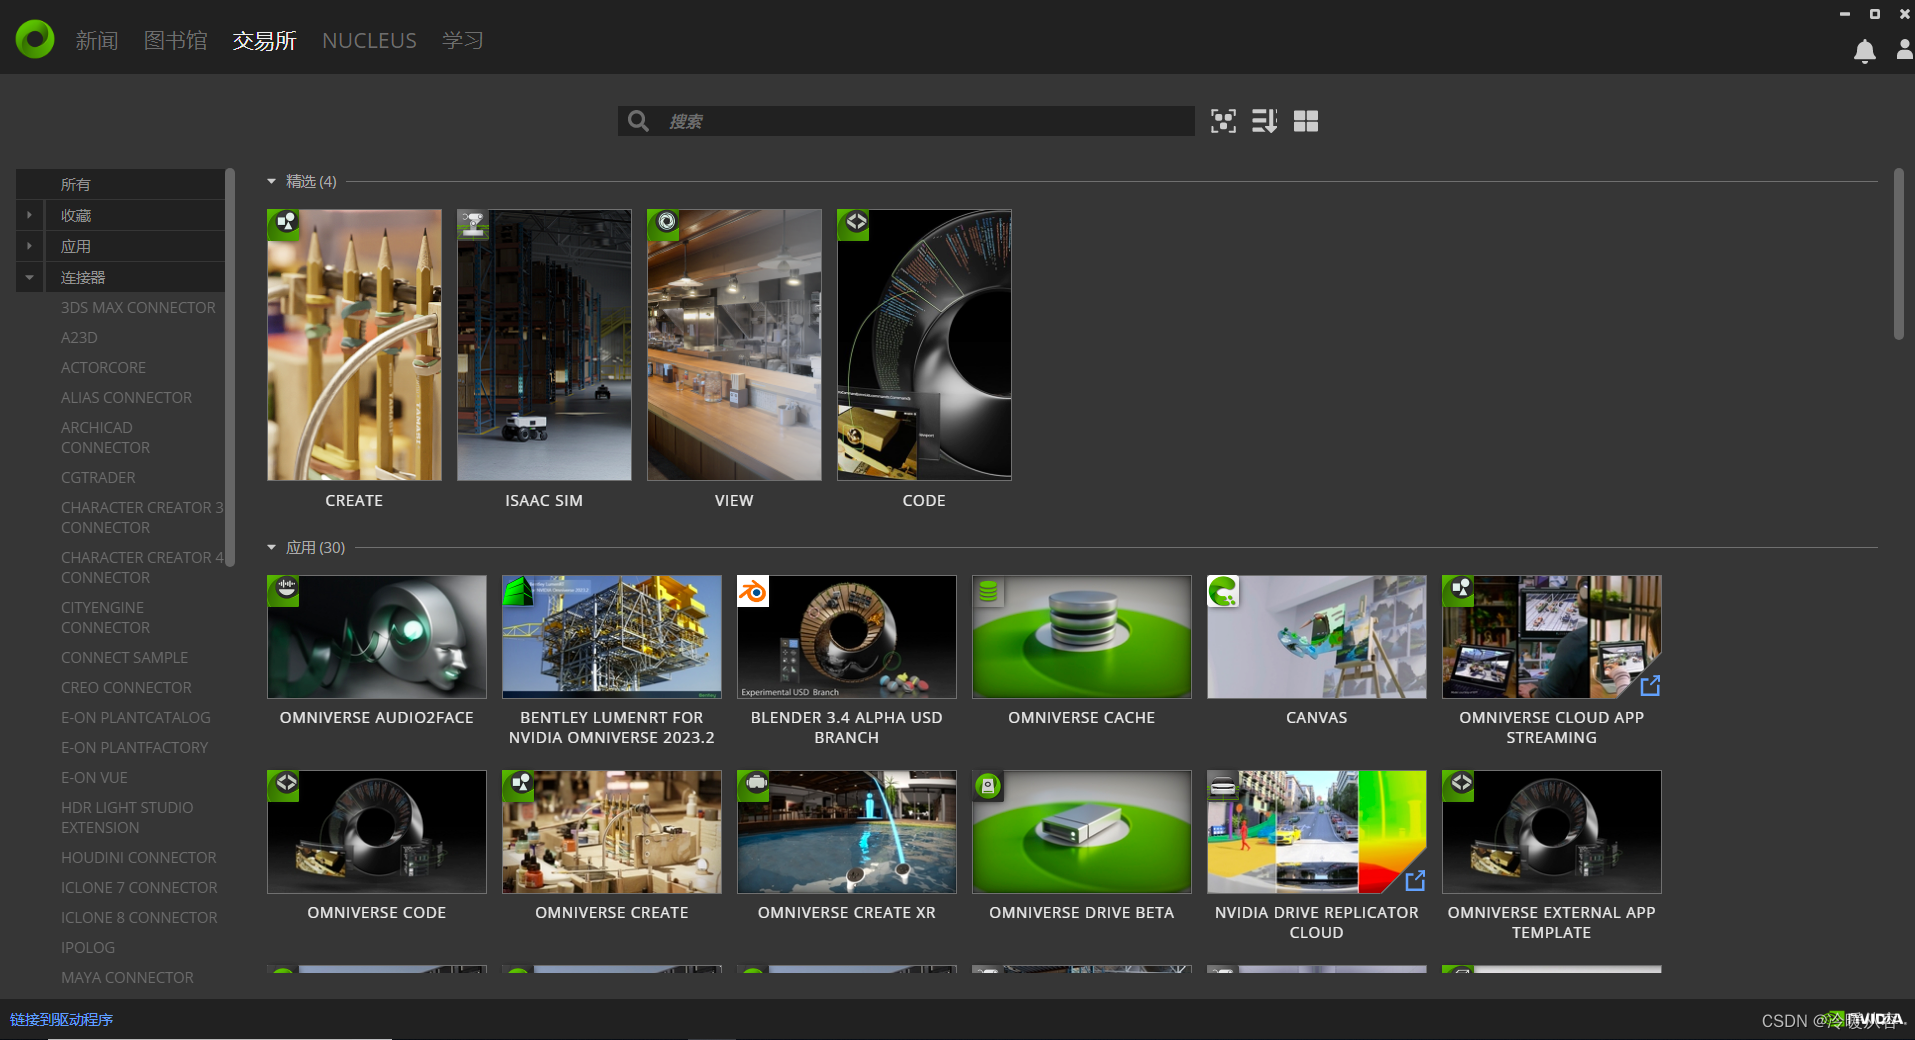
Task: Open the BENTLEY LUMENRT card
Action: pos(612,637)
